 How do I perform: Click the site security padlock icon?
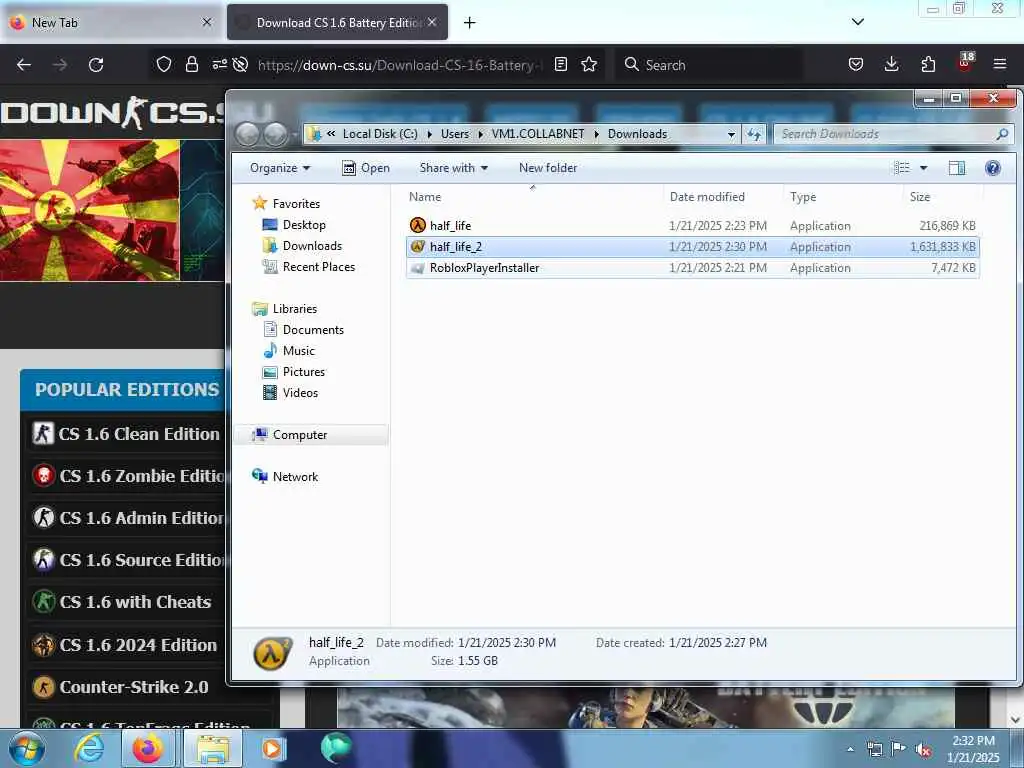coord(191,65)
